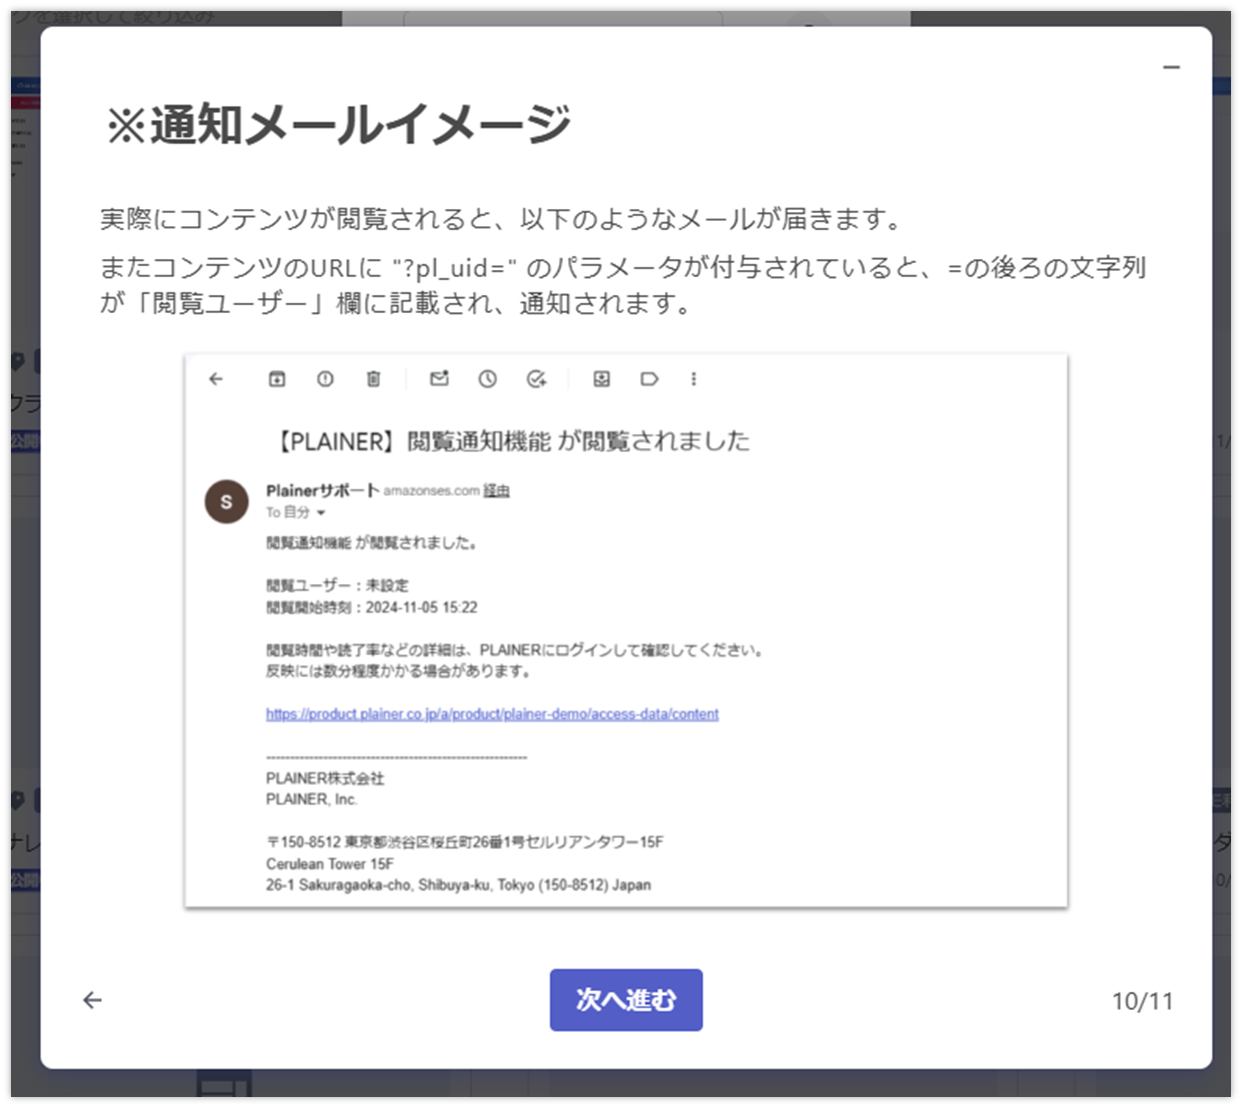This screenshot has height=1108, width=1242.
Task: Expand the 'To 自分' recipient dropdown arrow
Action: click(x=321, y=513)
